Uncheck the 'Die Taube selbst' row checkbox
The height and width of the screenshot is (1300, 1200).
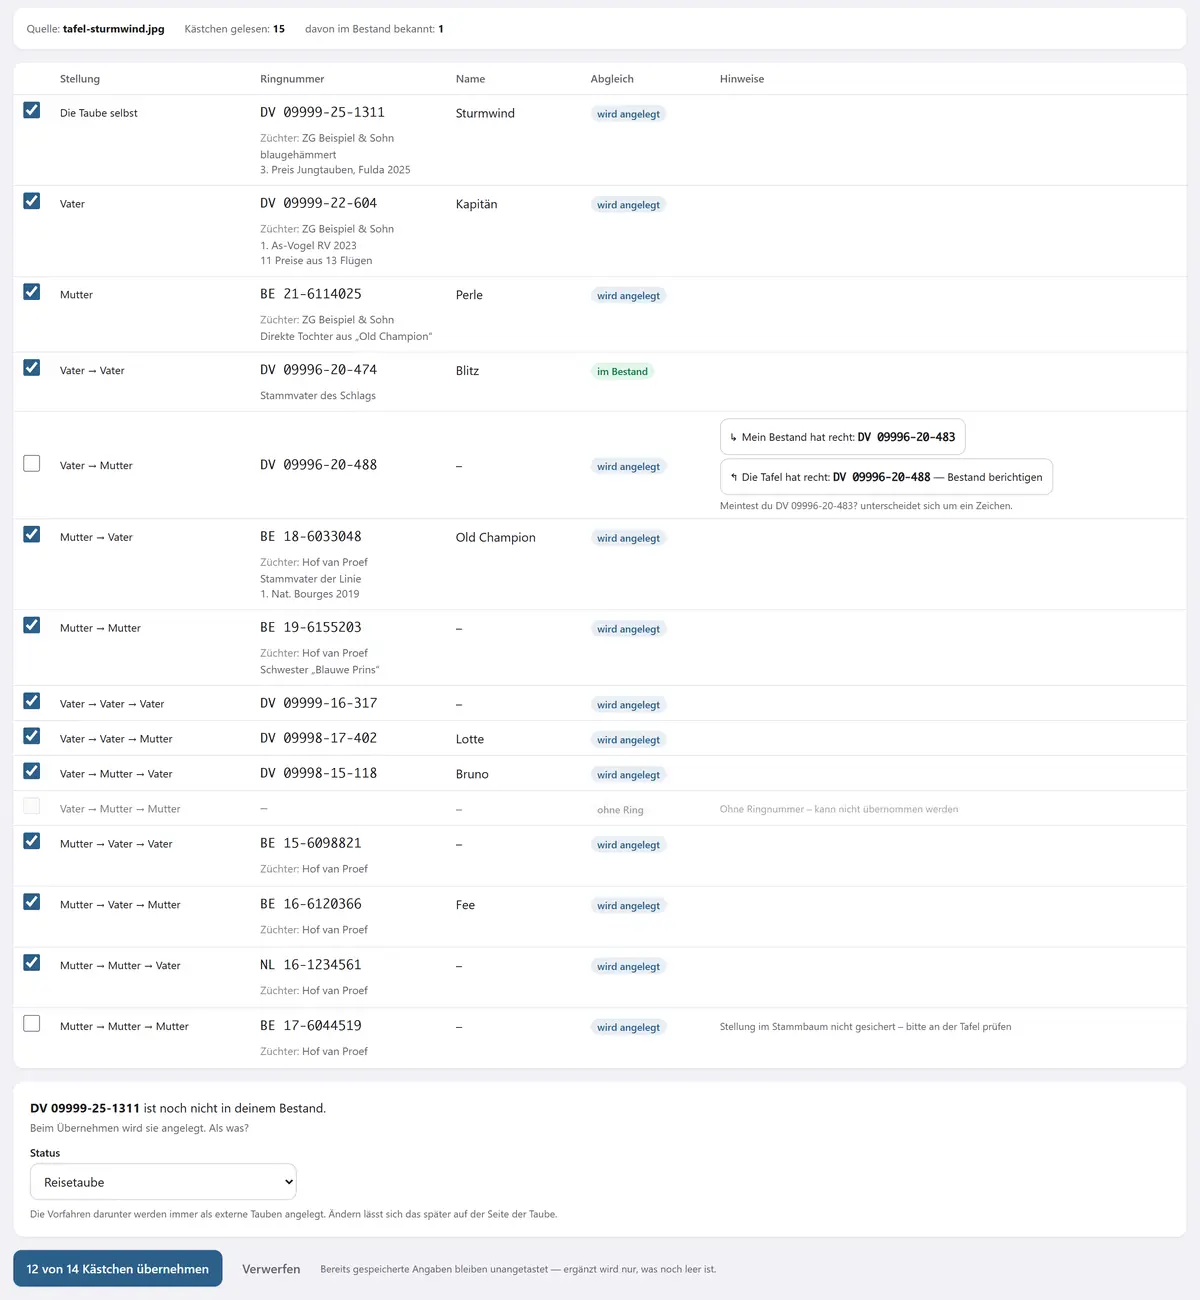[32, 110]
